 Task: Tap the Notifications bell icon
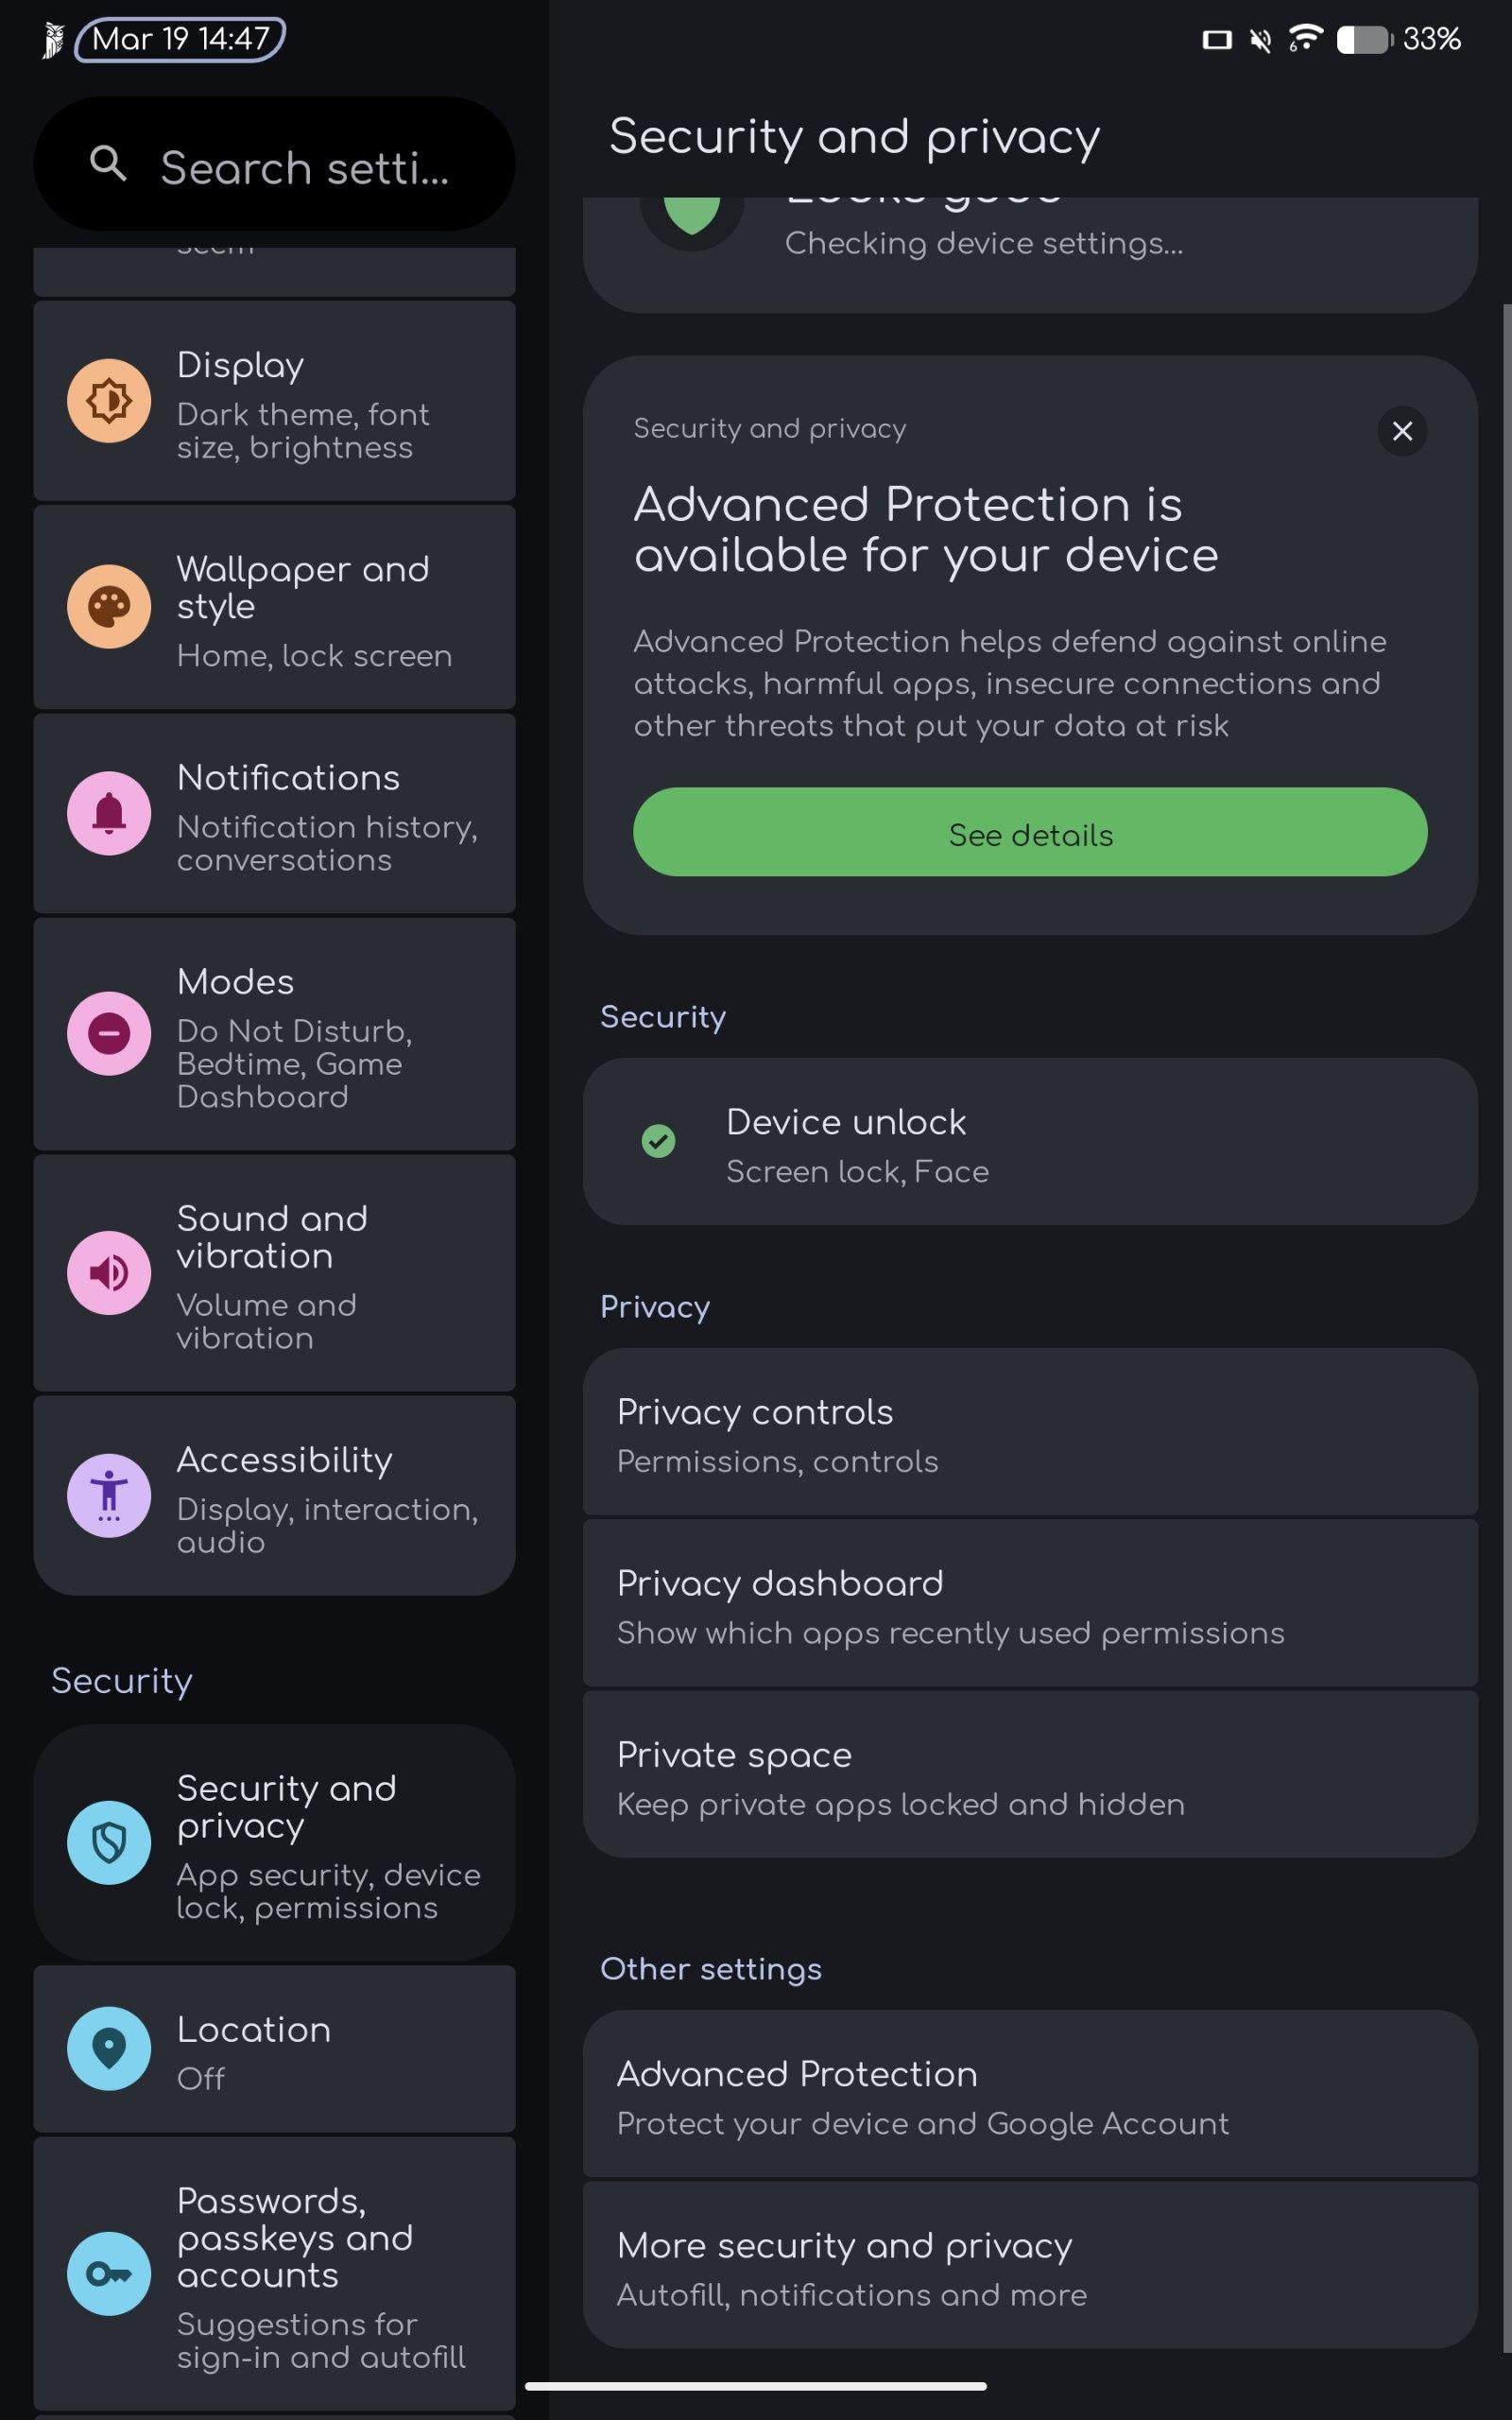pyautogui.click(x=109, y=813)
